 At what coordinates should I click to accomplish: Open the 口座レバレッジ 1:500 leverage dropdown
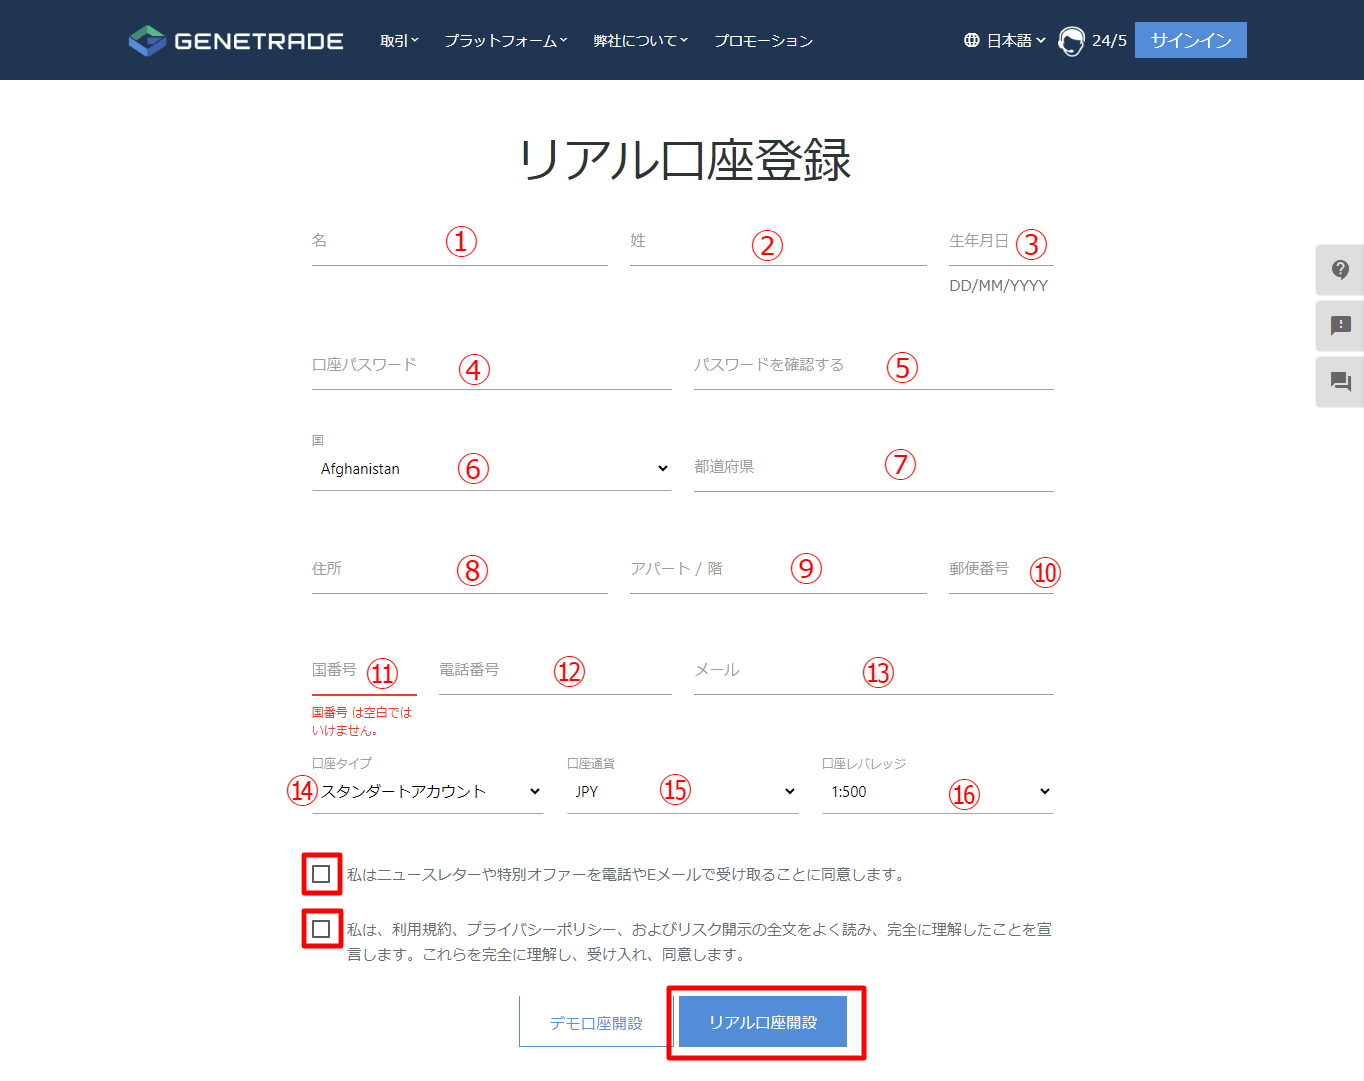pos(938,791)
